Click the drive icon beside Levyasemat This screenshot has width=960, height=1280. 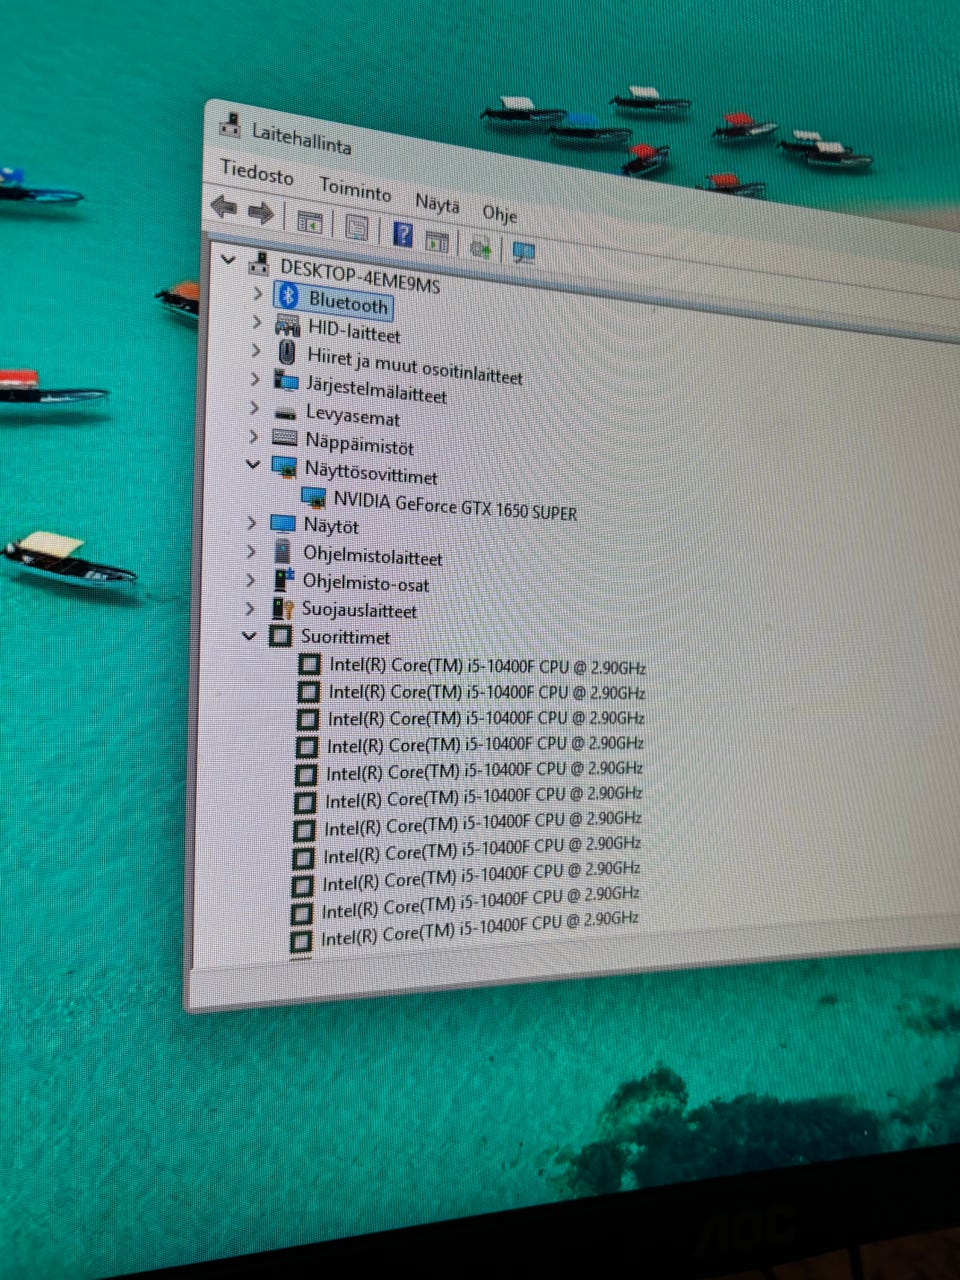click(x=285, y=411)
